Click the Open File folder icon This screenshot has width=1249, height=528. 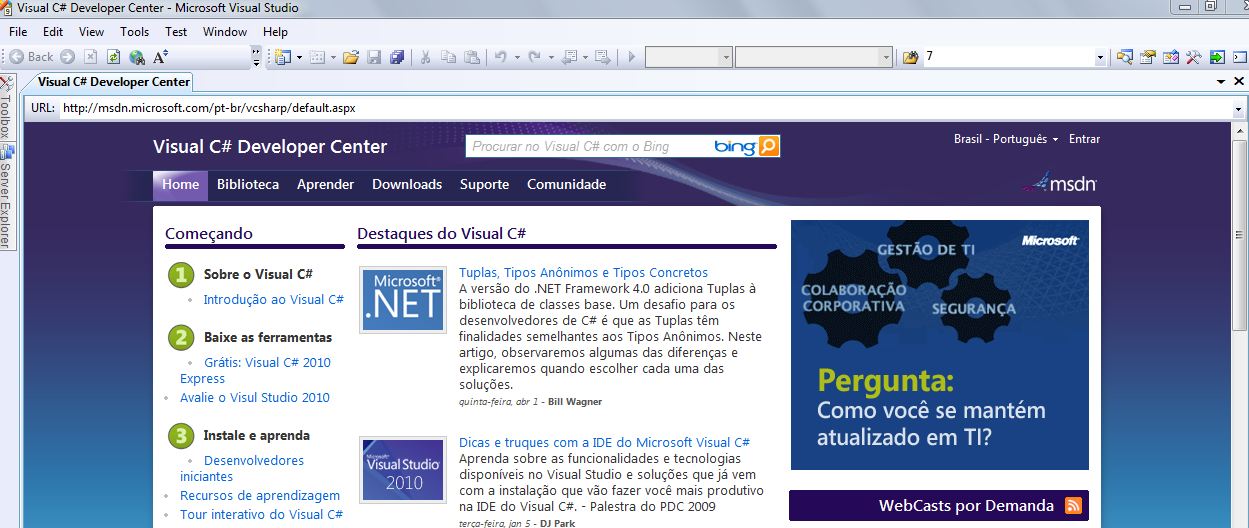pos(350,57)
